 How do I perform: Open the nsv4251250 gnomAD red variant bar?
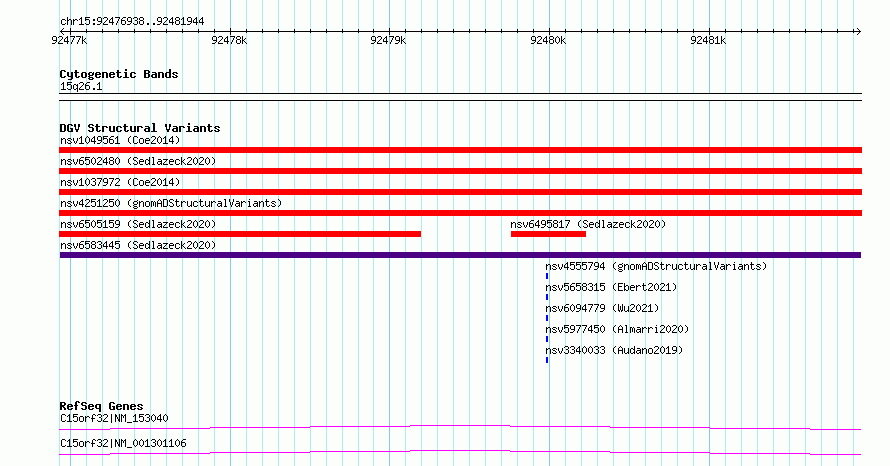click(460, 213)
